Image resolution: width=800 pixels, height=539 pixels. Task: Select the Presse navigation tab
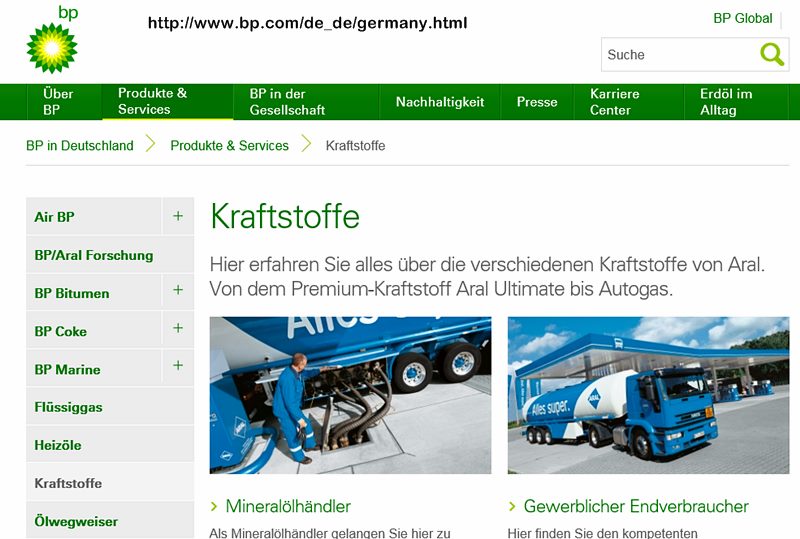[x=537, y=102]
